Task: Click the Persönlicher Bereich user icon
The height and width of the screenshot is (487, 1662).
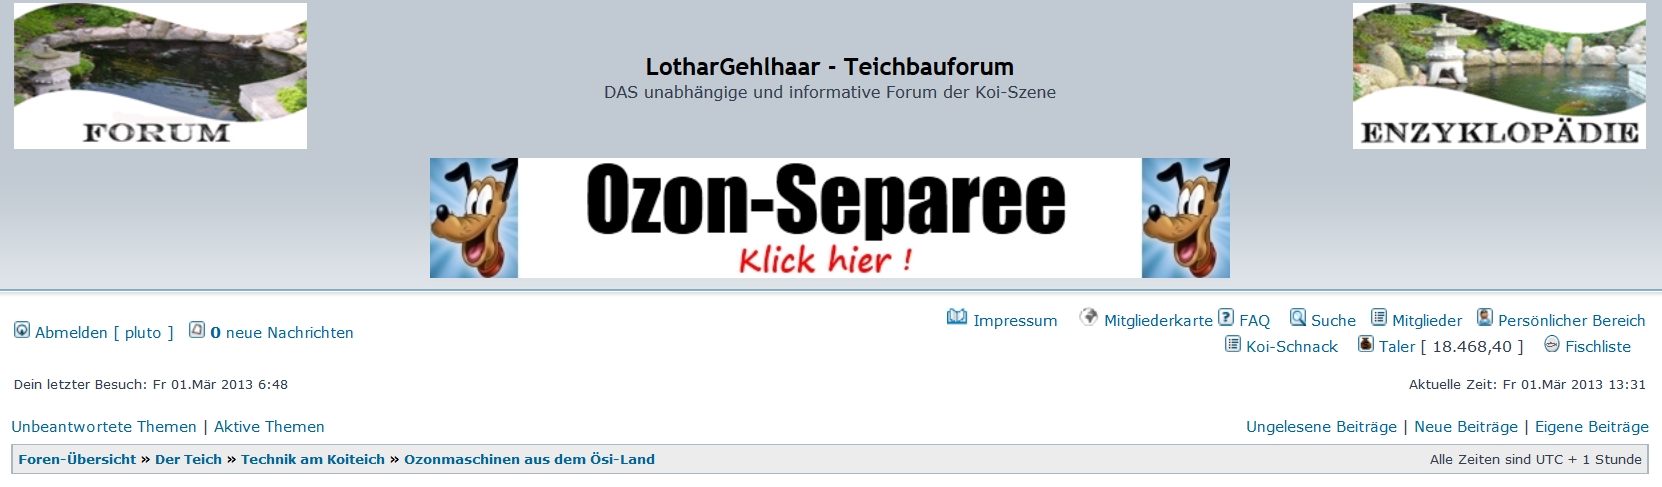Action: pos(1485,318)
